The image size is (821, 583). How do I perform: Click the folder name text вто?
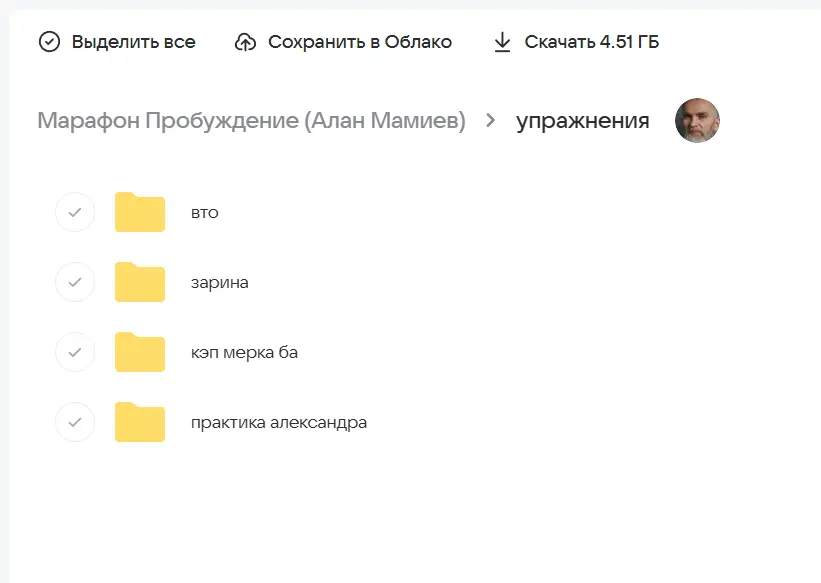pyautogui.click(x=204, y=212)
